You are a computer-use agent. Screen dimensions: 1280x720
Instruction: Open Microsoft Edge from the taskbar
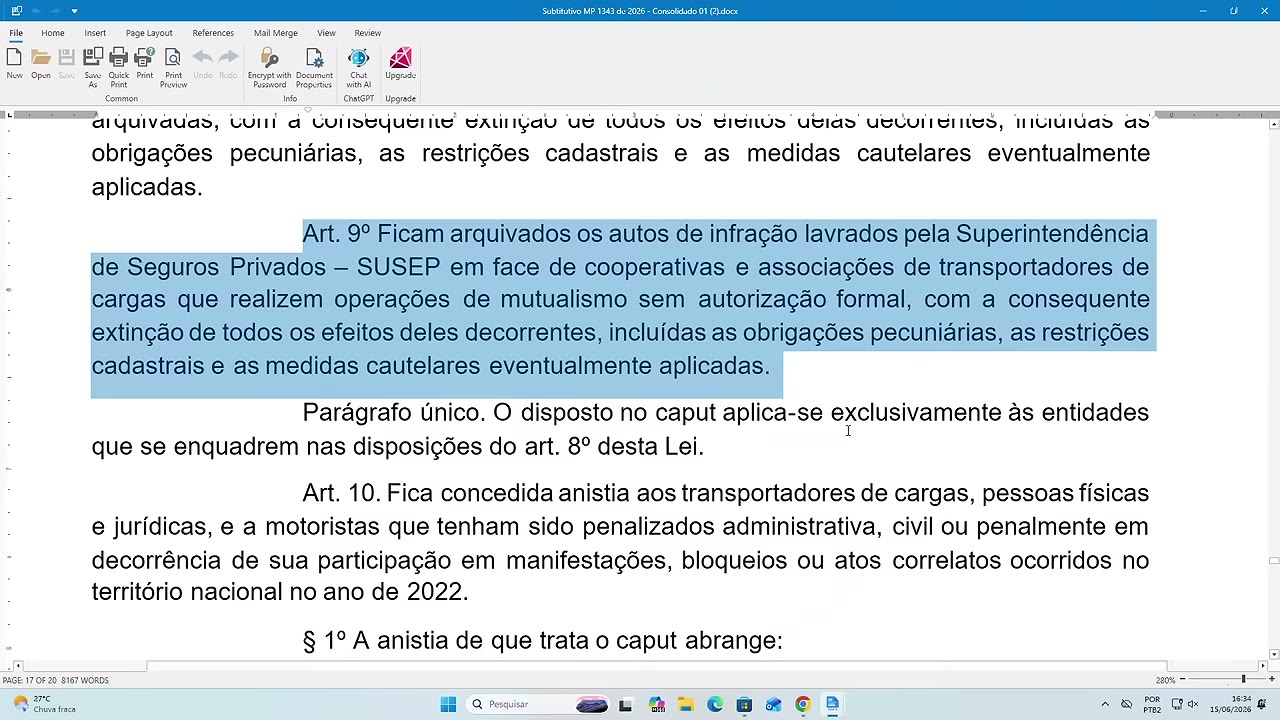click(715, 704)
